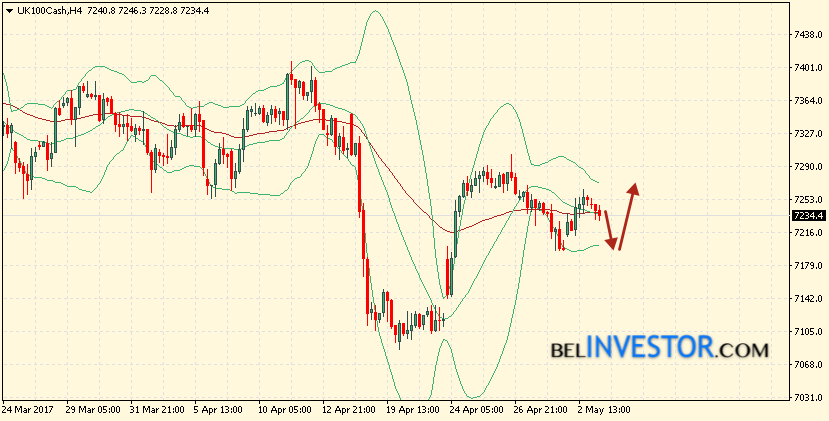Screen dimensions: 829x421
Task: Pick the 7253.0 price axis label
Action: coord(808,199)
